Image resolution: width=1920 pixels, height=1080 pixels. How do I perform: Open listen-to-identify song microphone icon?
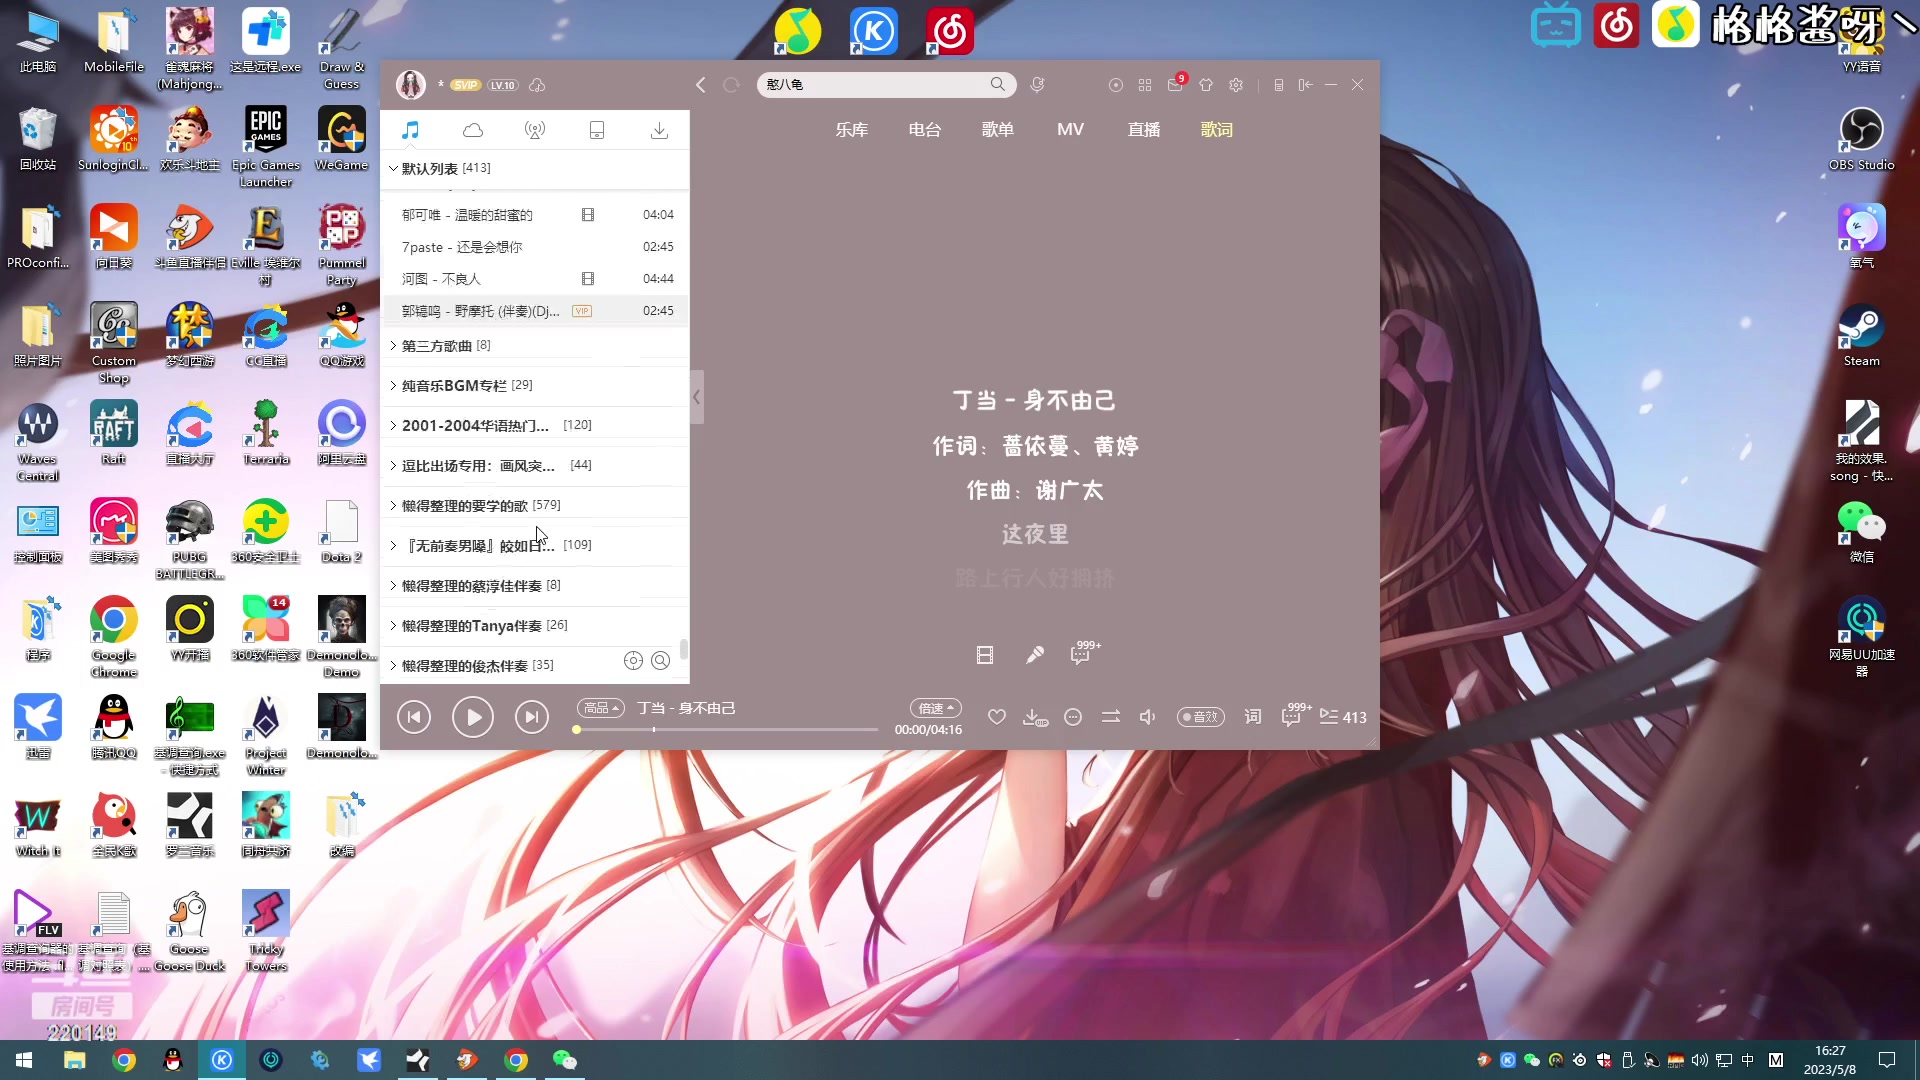click(x=1037, y=85)
